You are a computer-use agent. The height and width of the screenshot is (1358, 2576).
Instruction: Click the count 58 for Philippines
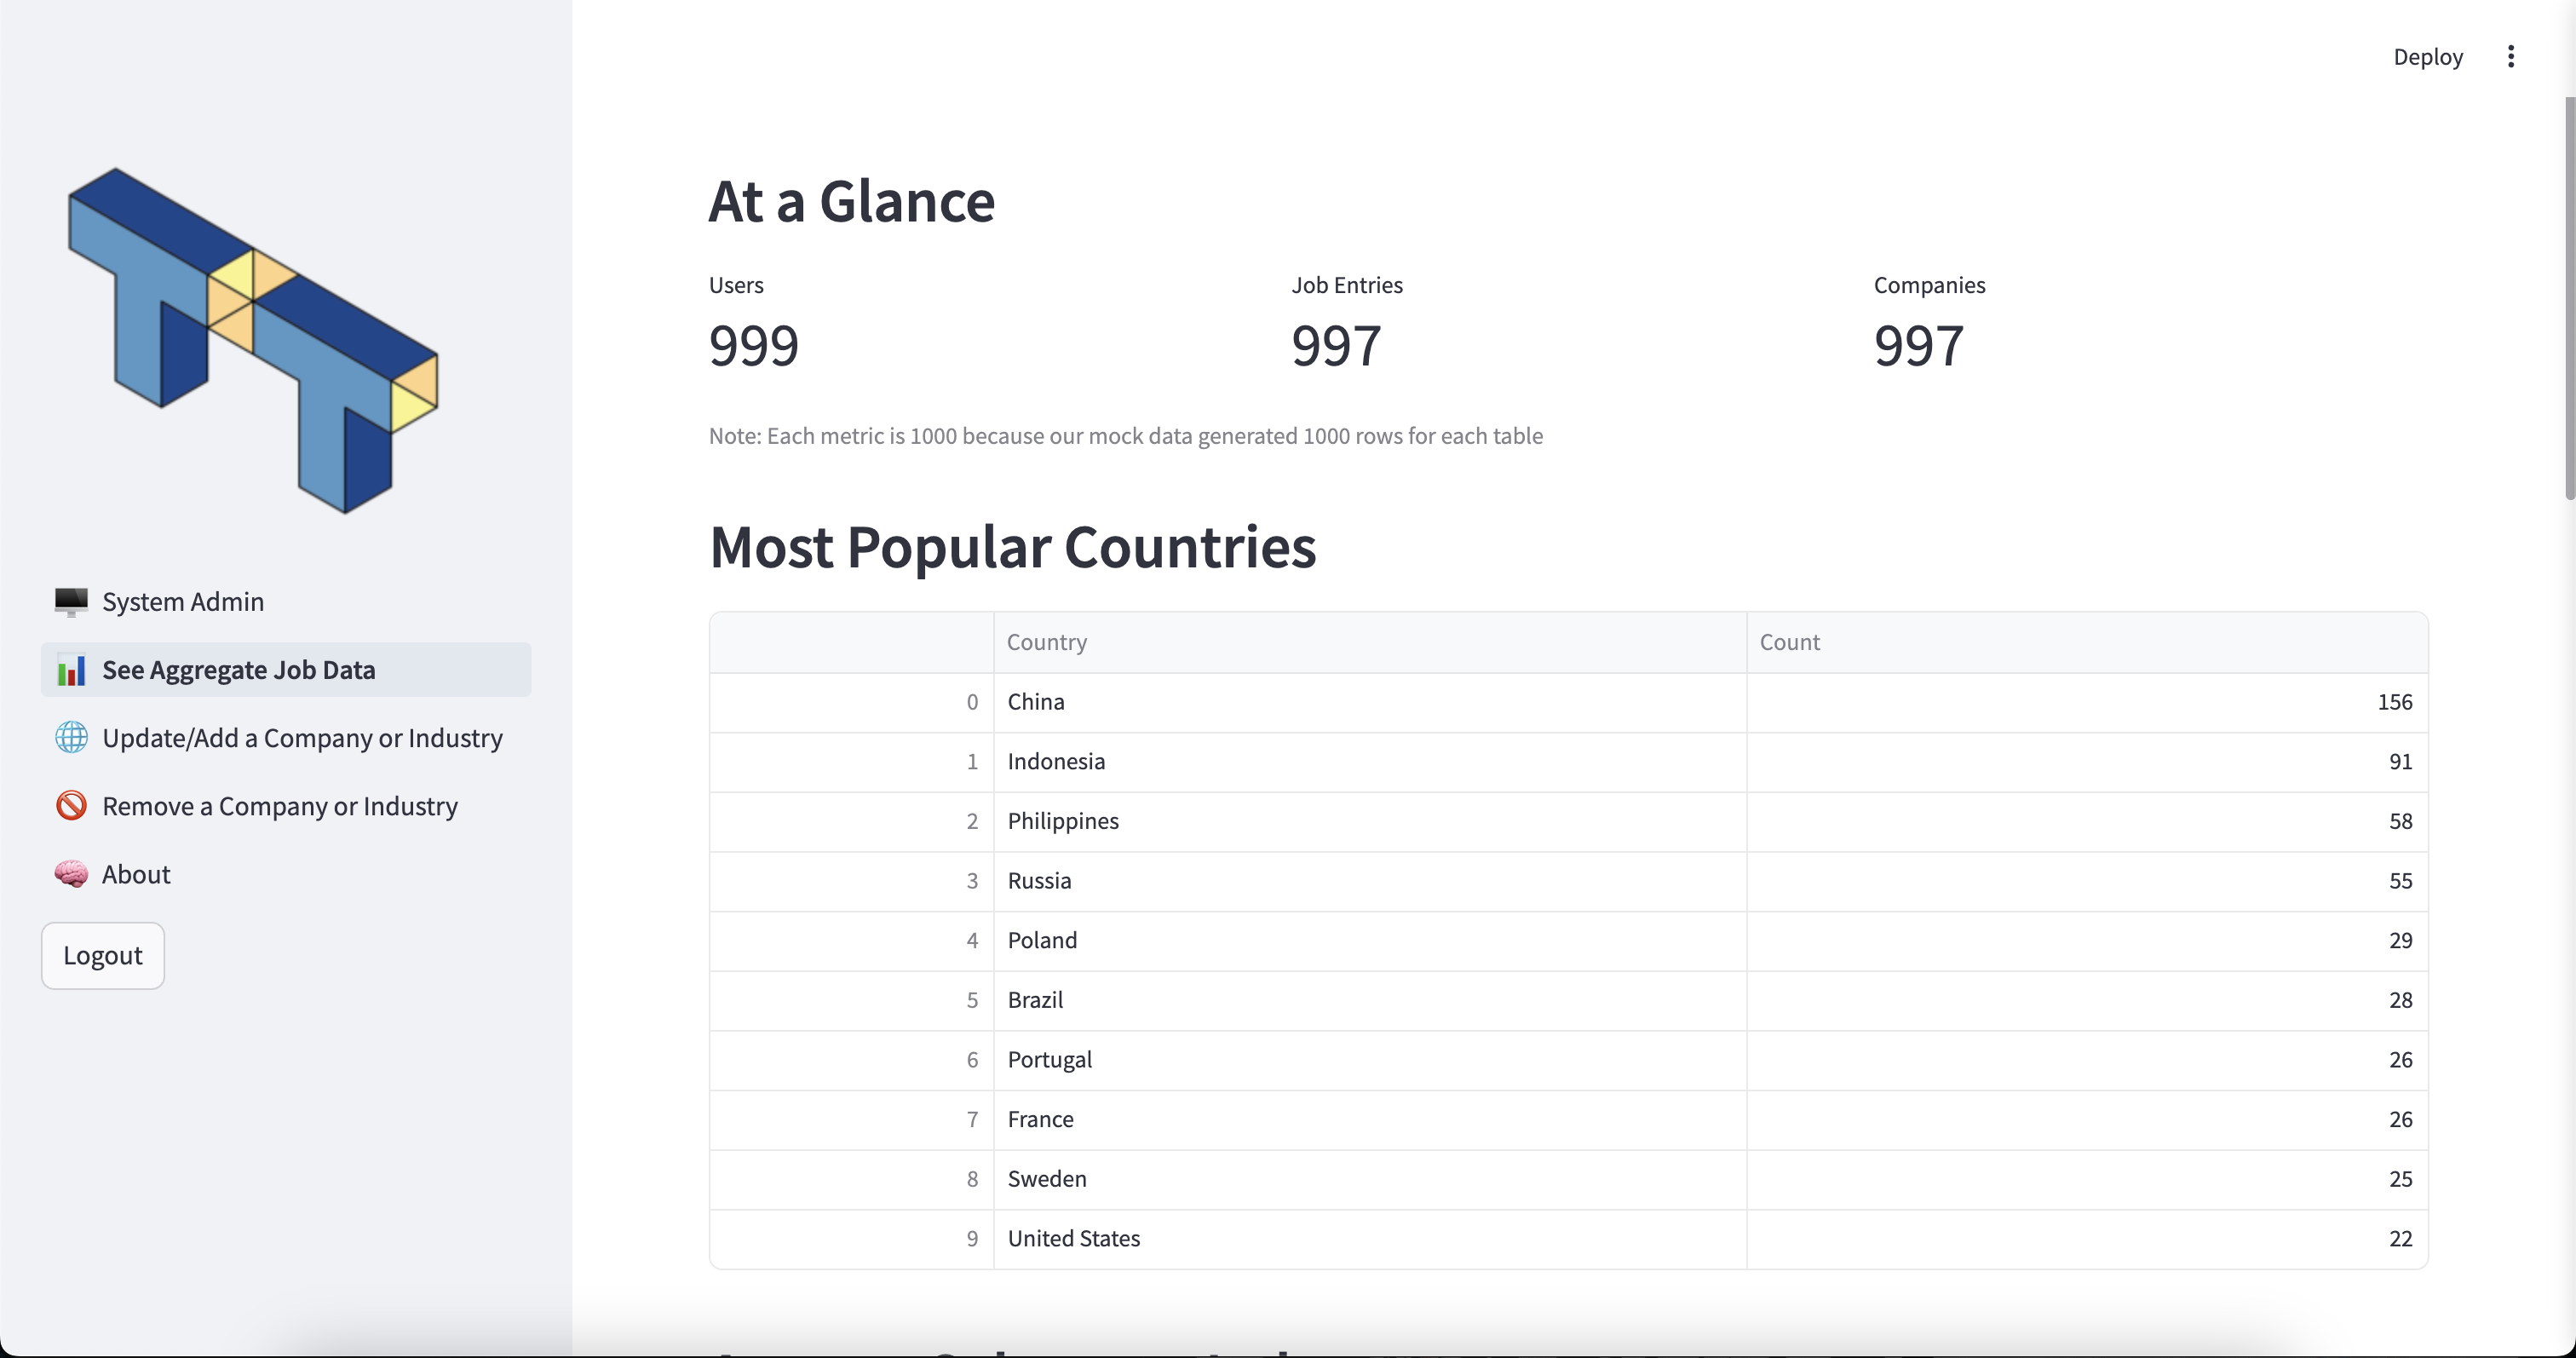point(2087,822)
